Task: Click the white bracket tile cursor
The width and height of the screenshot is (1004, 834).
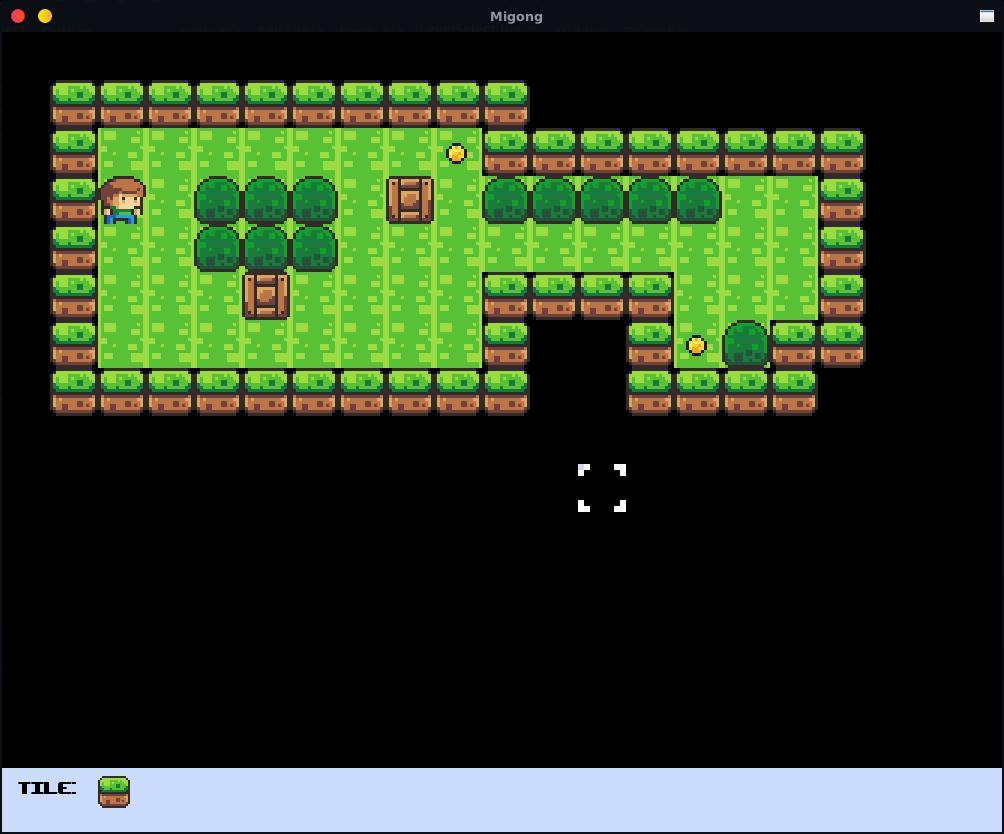Action: tap(602, 488)
